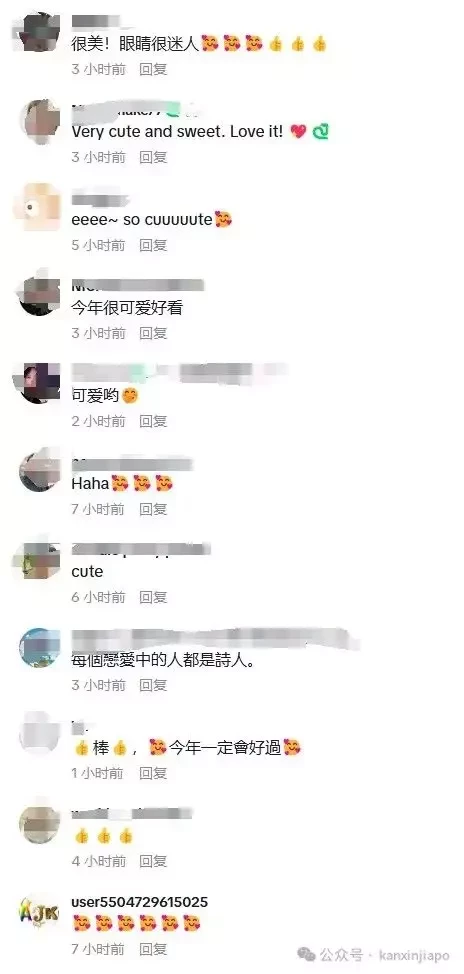Screen dimensions: 464x974
Task: Open the AJK avatar of user5504729615025
Action: pos(39,913)
